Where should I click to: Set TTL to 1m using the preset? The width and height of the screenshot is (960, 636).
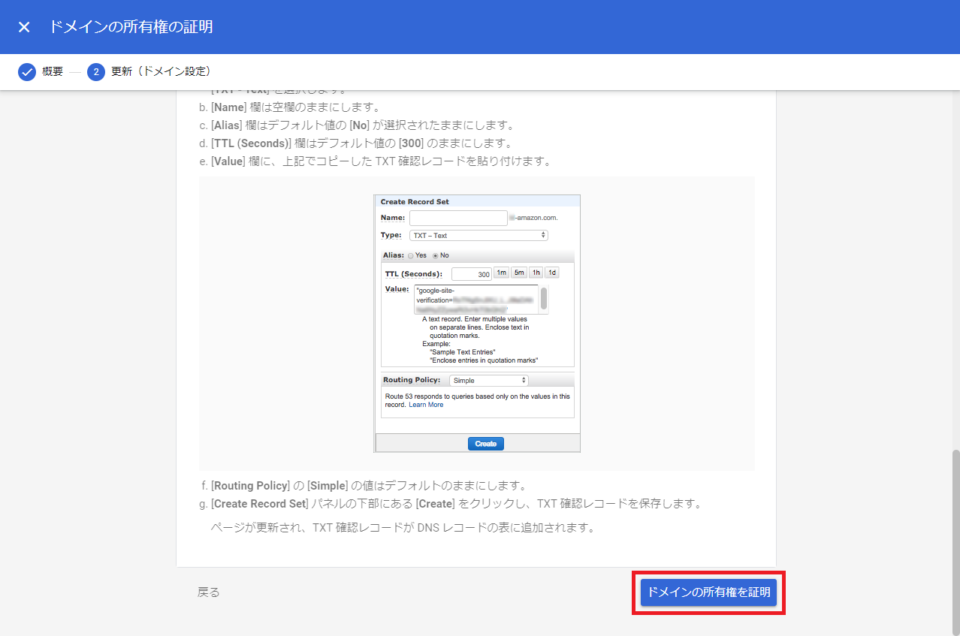(501, 271)
